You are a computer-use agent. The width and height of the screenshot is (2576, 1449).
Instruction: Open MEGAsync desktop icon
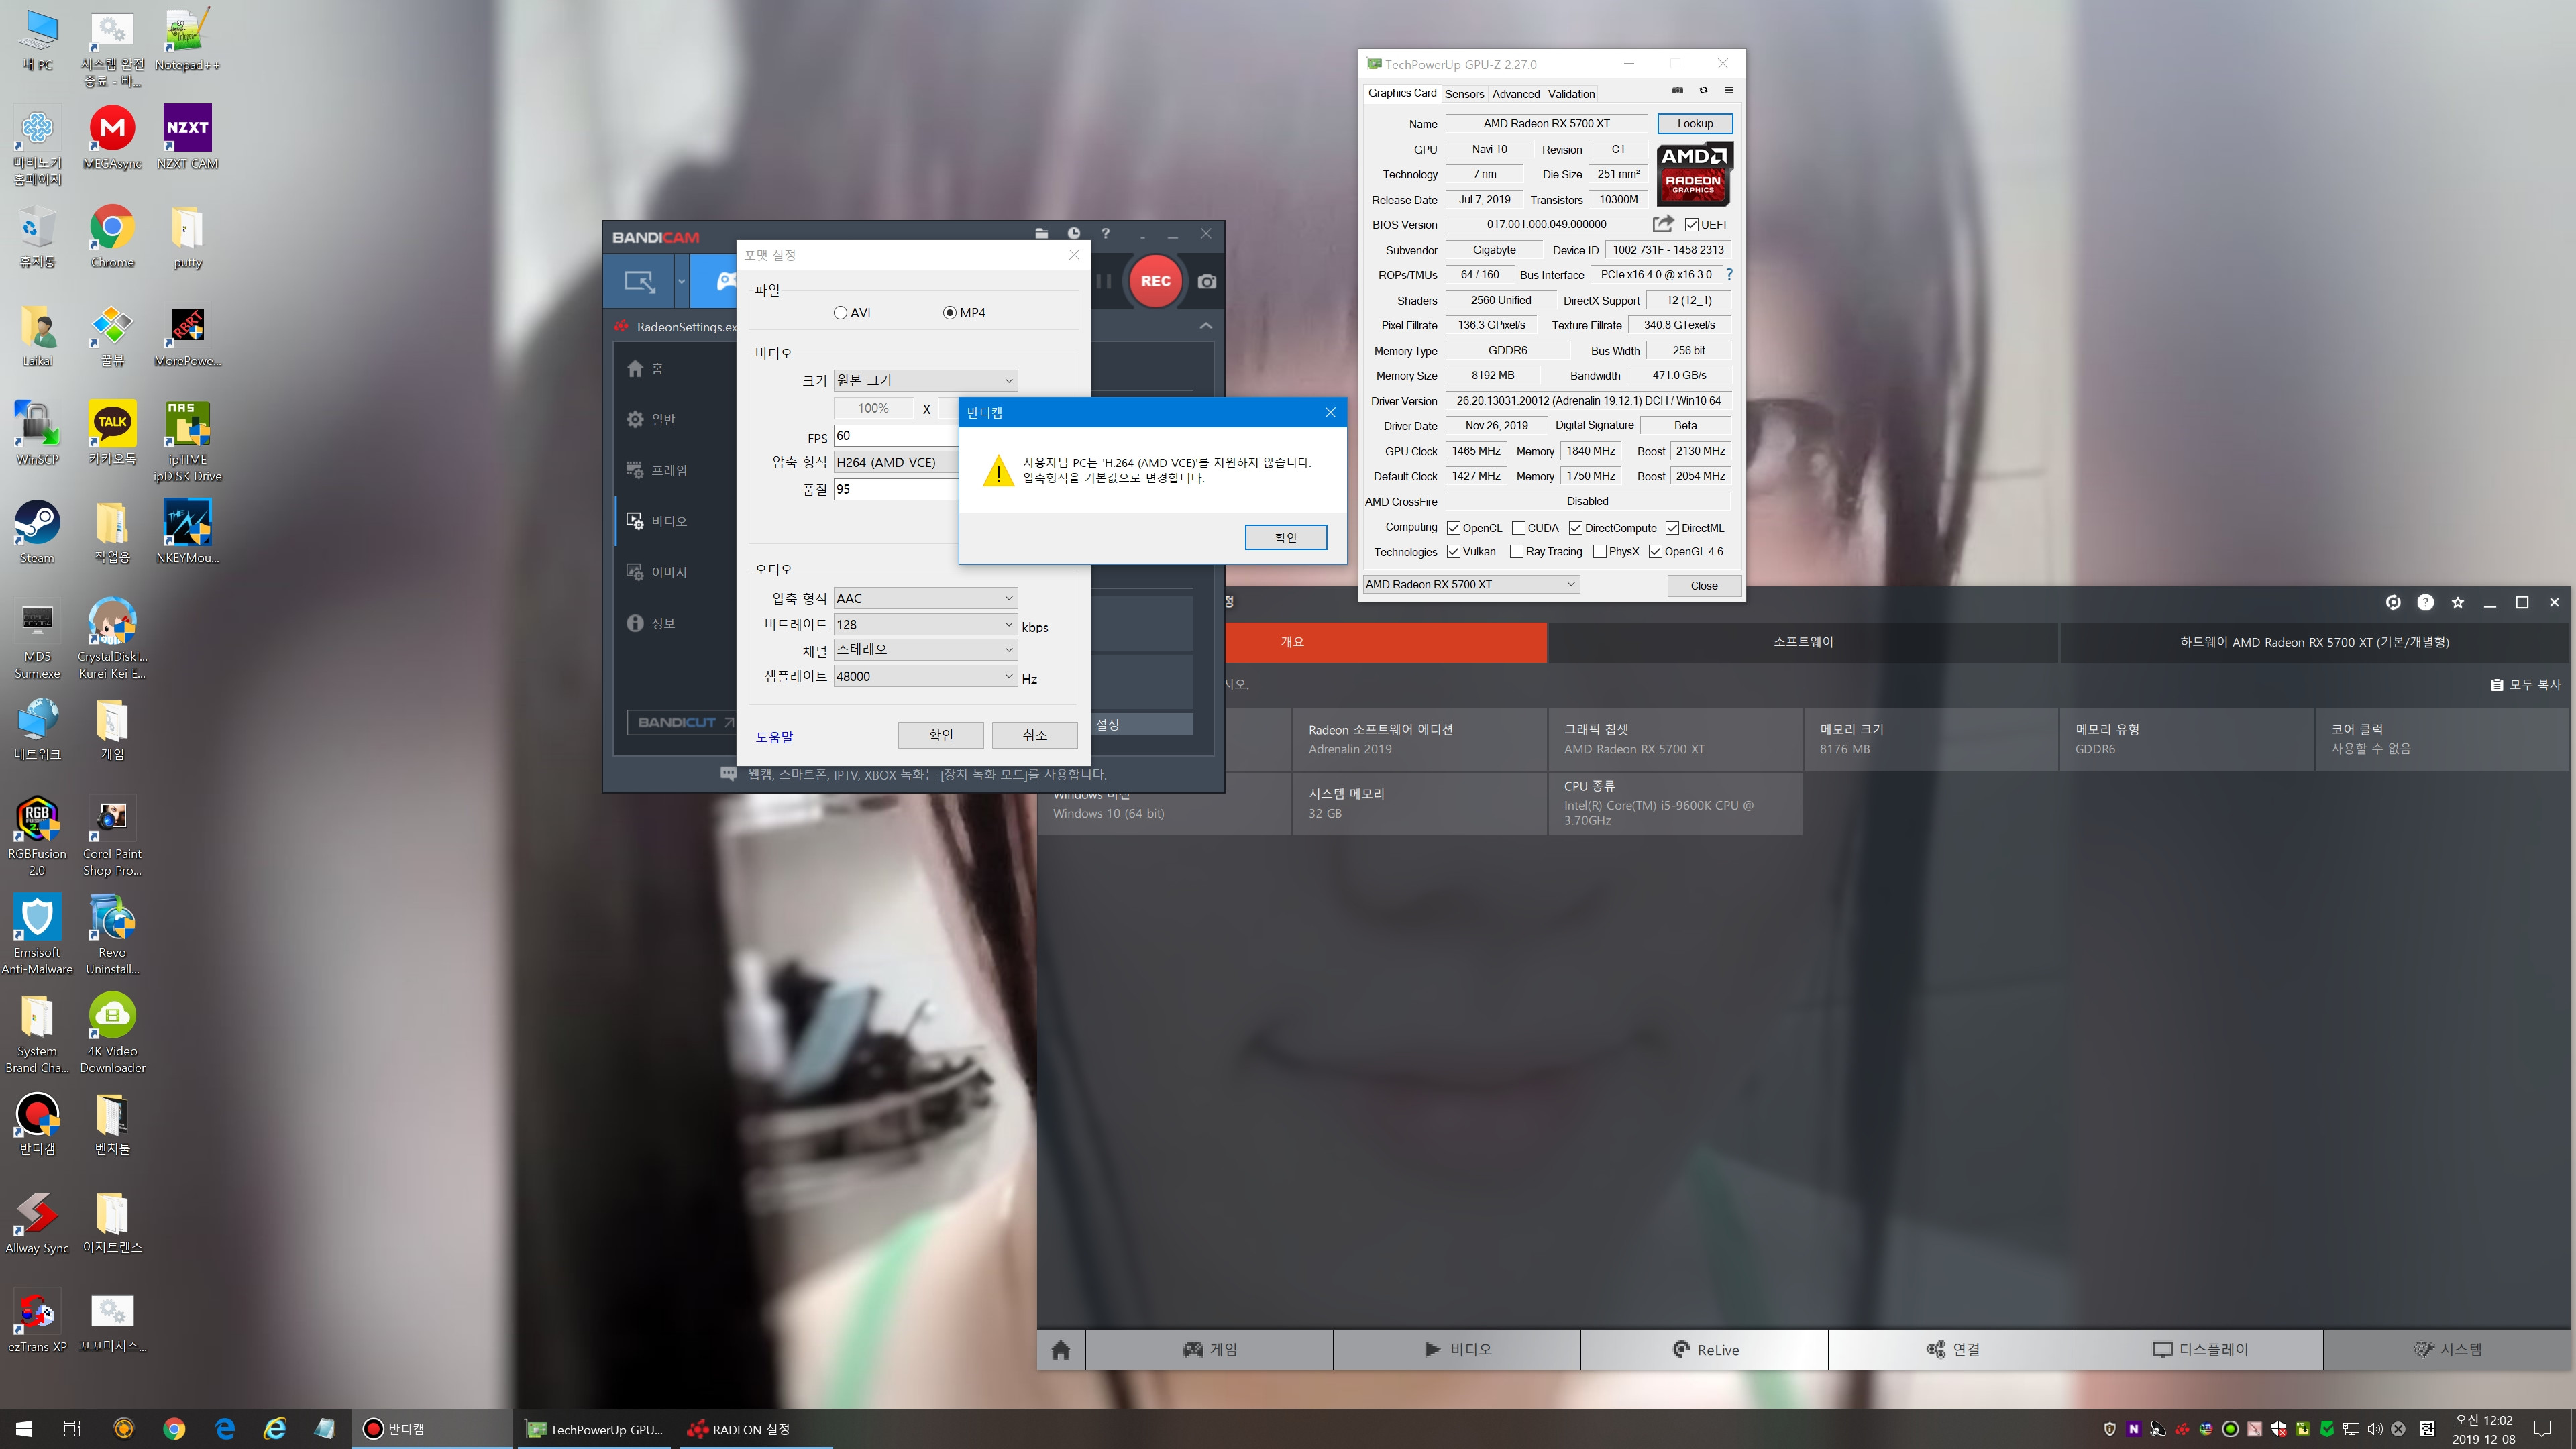point(112,137)
